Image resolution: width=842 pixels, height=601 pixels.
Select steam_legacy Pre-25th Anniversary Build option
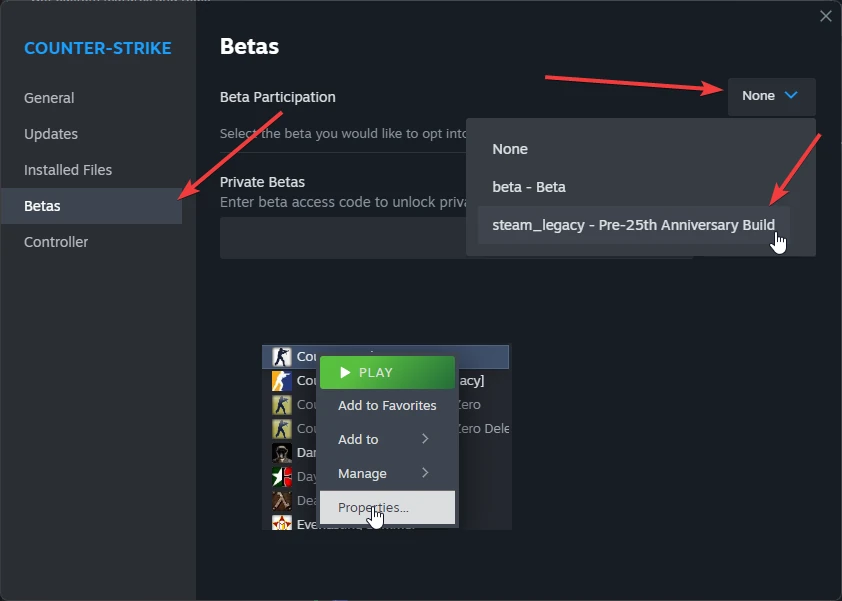click(633, 225)
